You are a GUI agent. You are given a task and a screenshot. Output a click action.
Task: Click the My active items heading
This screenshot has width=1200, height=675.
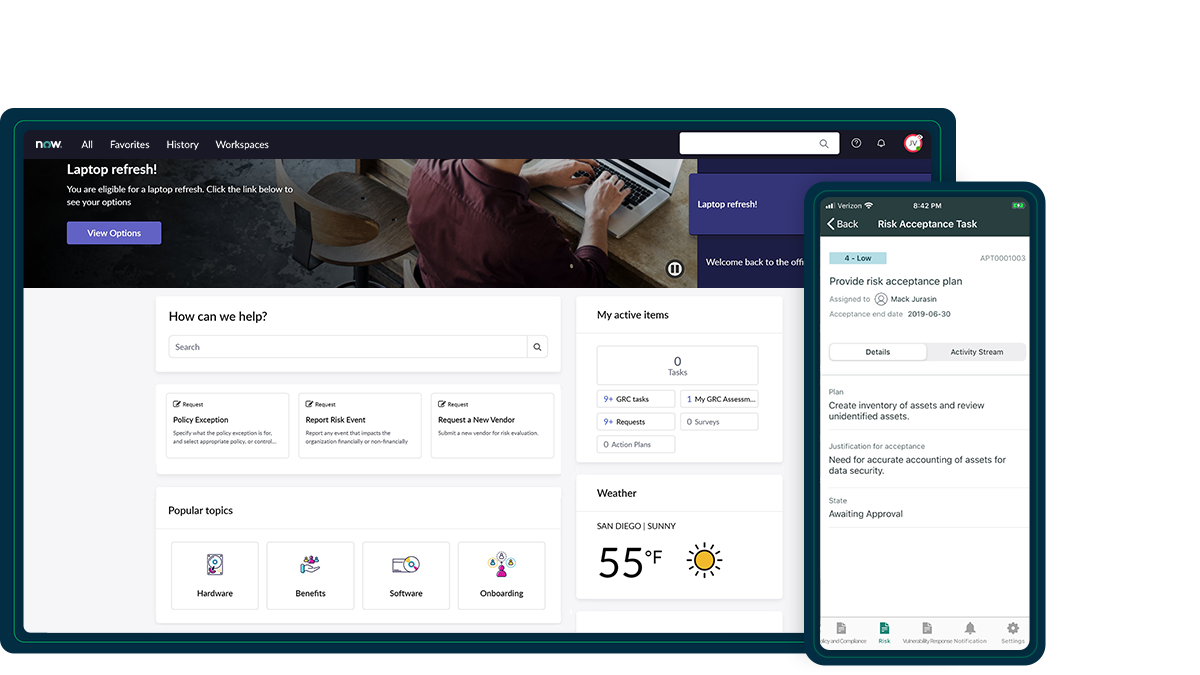(633, 315)
